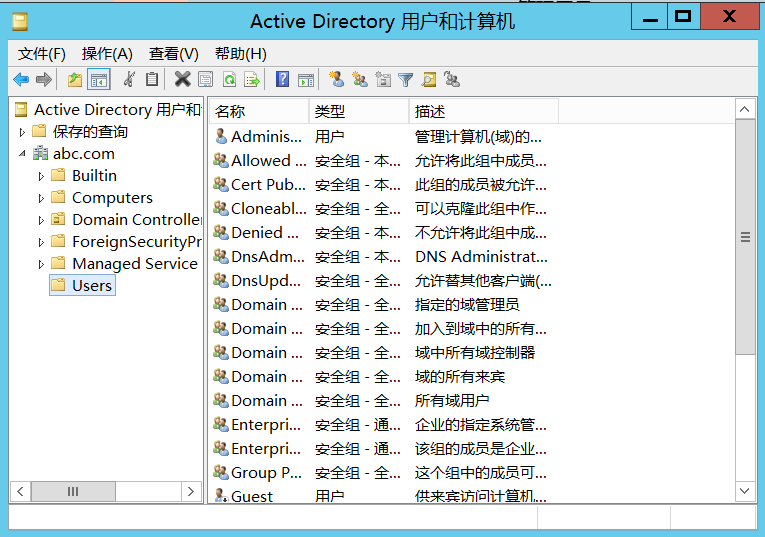The height and width of the screenshot is (537, 765).
Task: Select abc.com domain in tree
Action: coord(74,154)
